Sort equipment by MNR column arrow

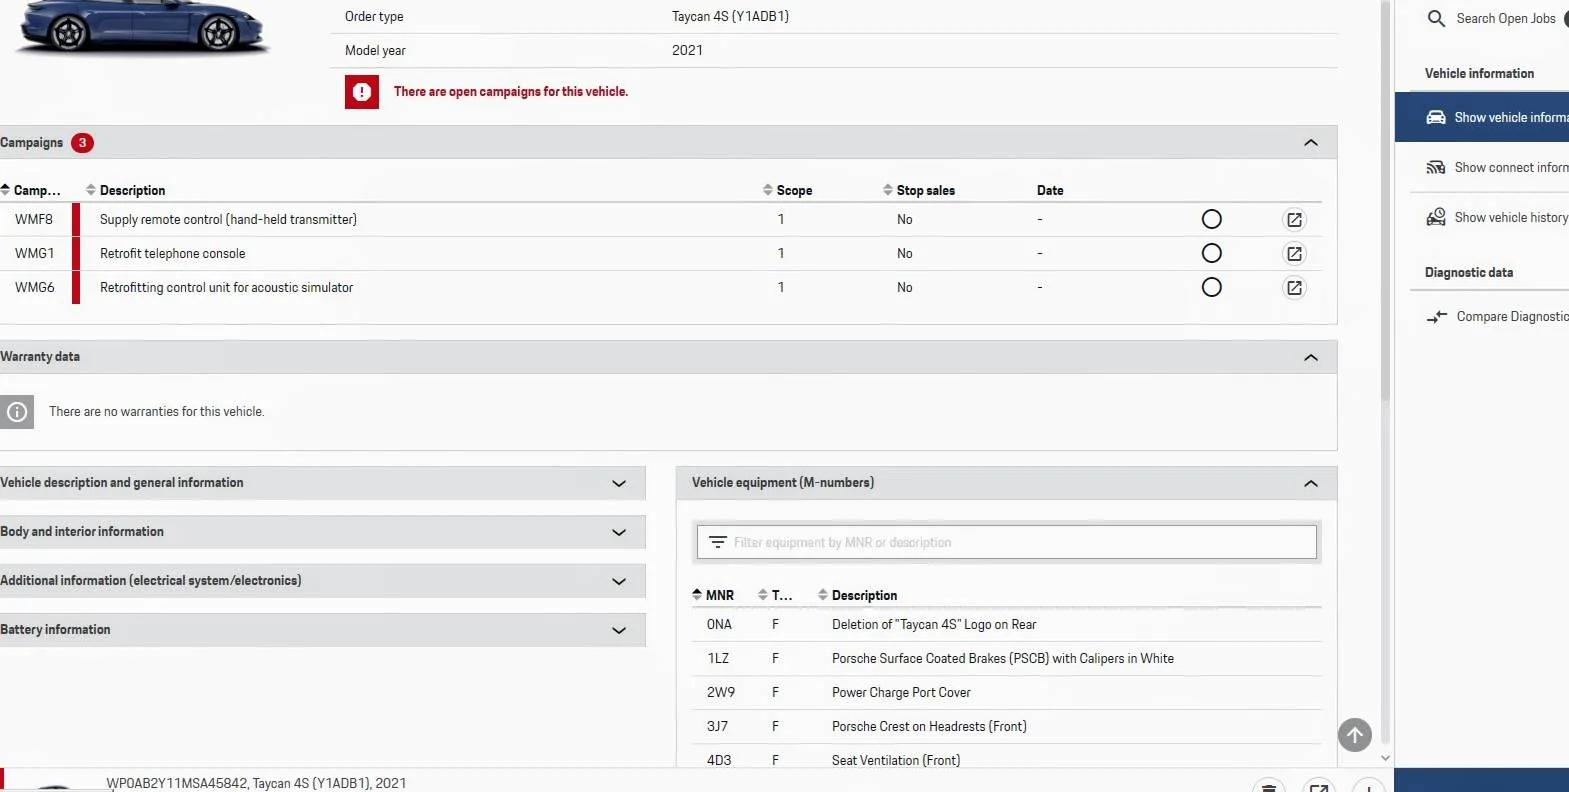point(697,595)
